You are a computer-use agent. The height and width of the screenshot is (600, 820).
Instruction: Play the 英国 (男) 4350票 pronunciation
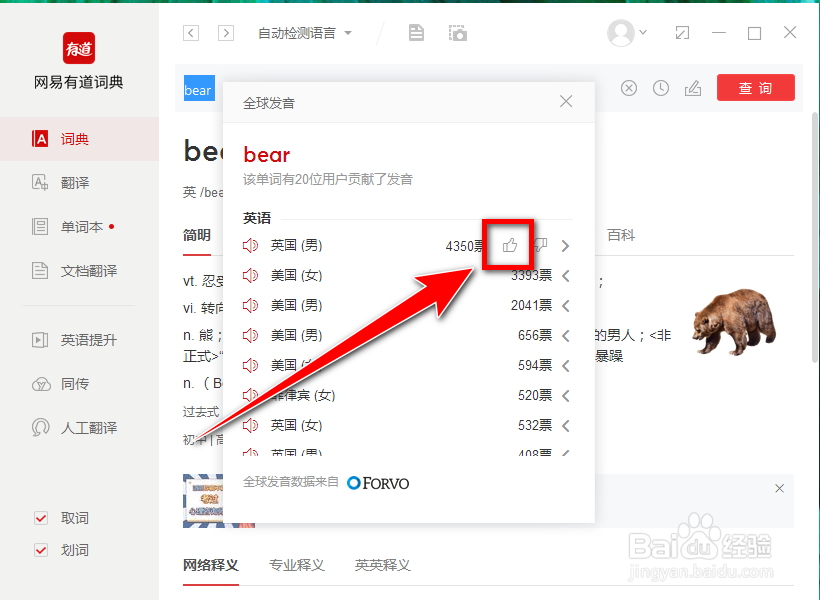[250, 245]
